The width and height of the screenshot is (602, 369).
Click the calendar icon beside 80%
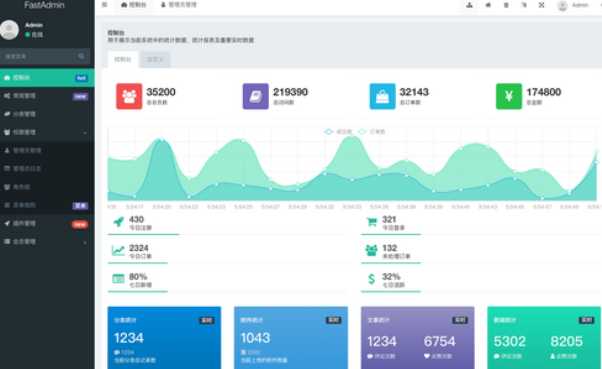pyautogui.click(x=118, y=279)
